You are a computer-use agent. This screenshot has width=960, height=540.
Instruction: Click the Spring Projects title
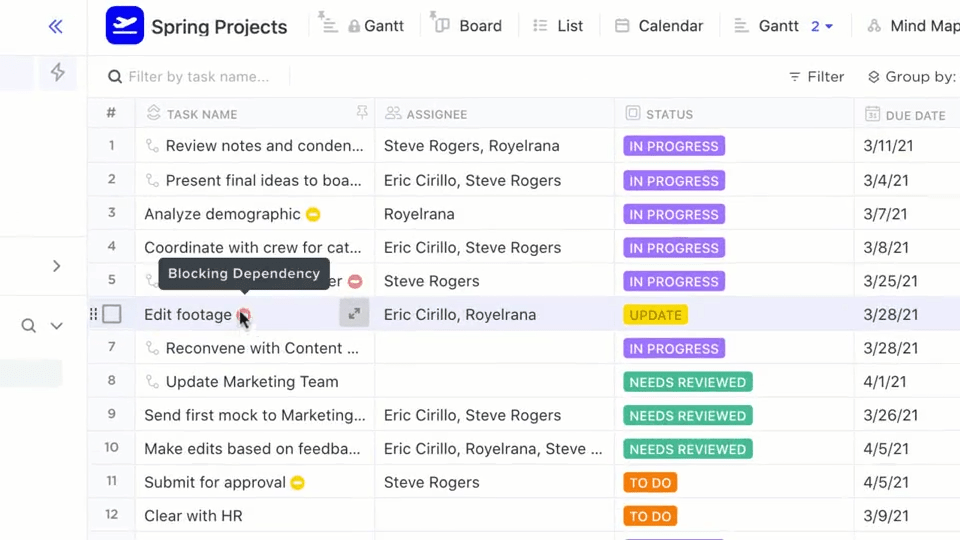pyautogui.click(x=219, y=27)
